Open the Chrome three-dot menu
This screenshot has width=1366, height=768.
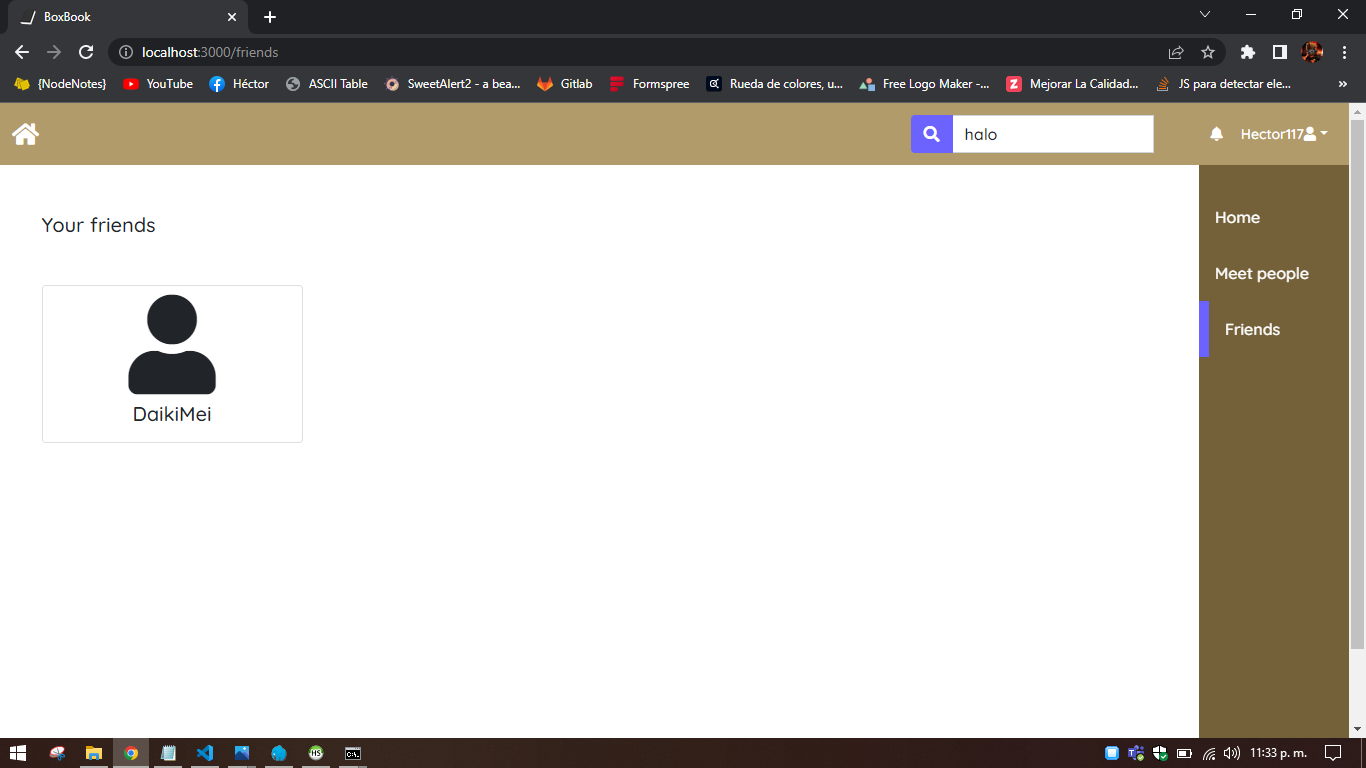[1343, 52]
